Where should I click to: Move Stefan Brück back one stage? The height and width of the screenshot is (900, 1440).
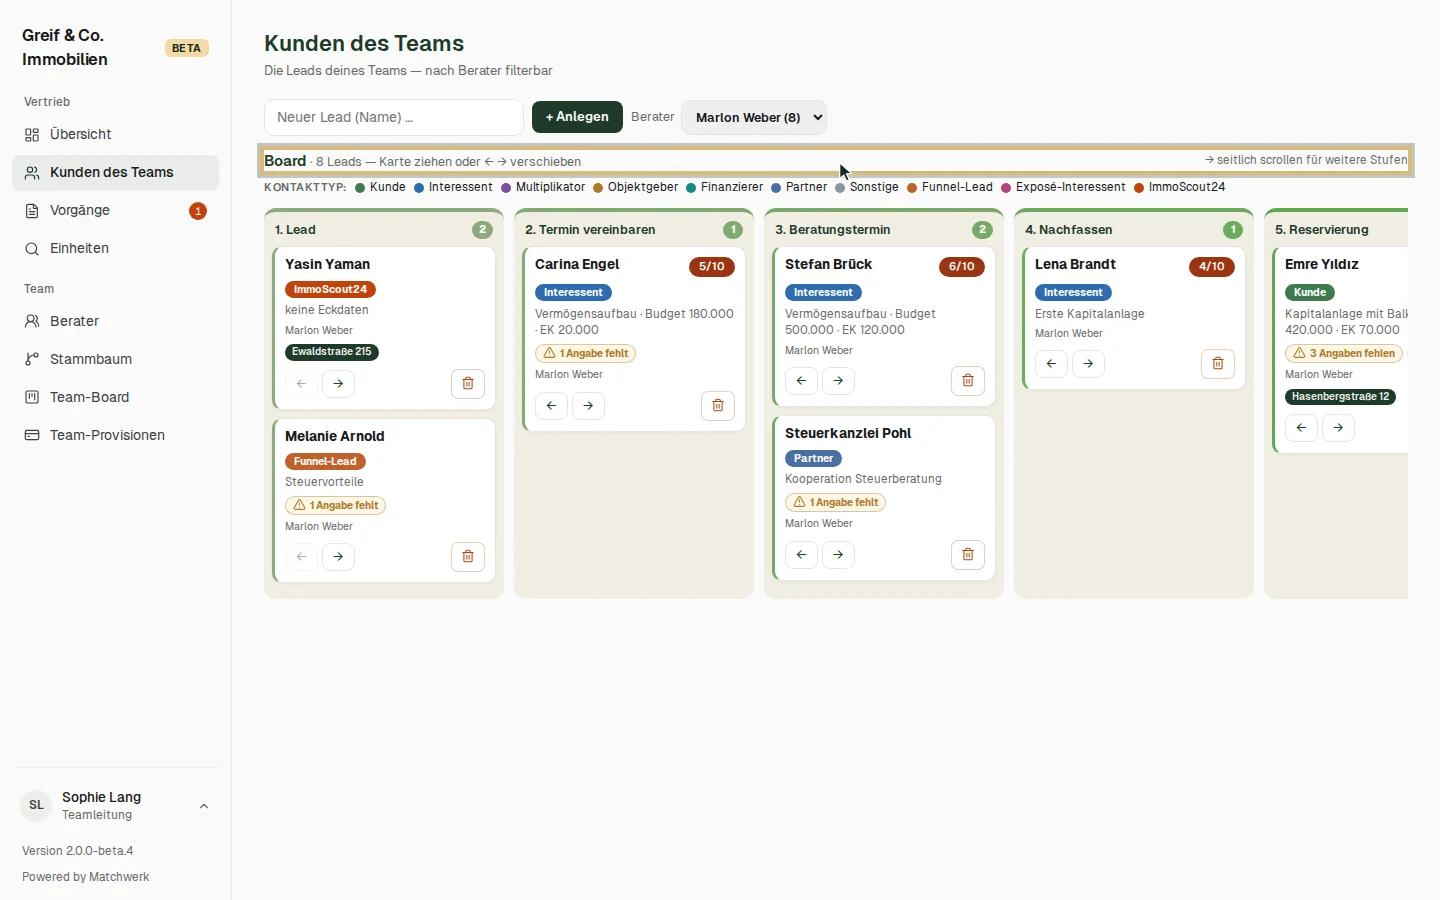click(802, 381)
